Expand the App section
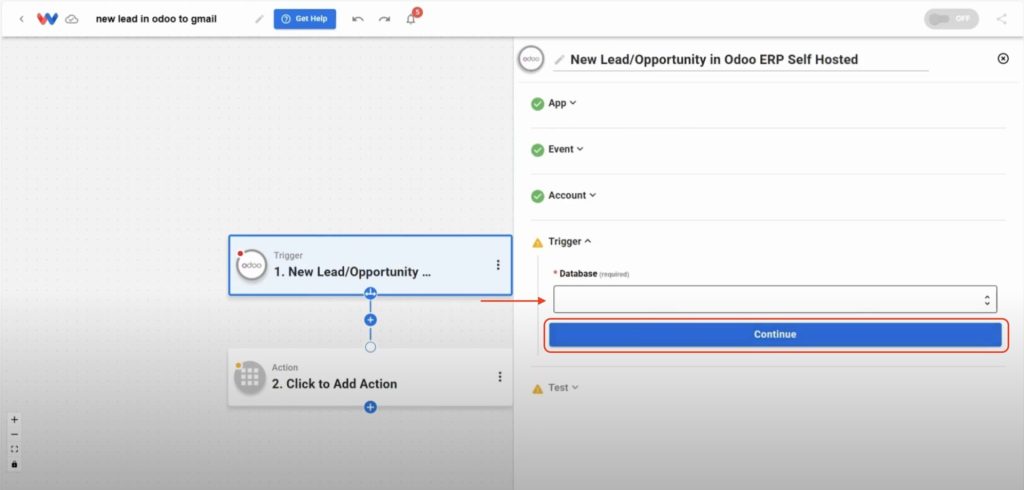Viewport: 1024px width, 490px height. pyautogui.click(x=562, y=103)
